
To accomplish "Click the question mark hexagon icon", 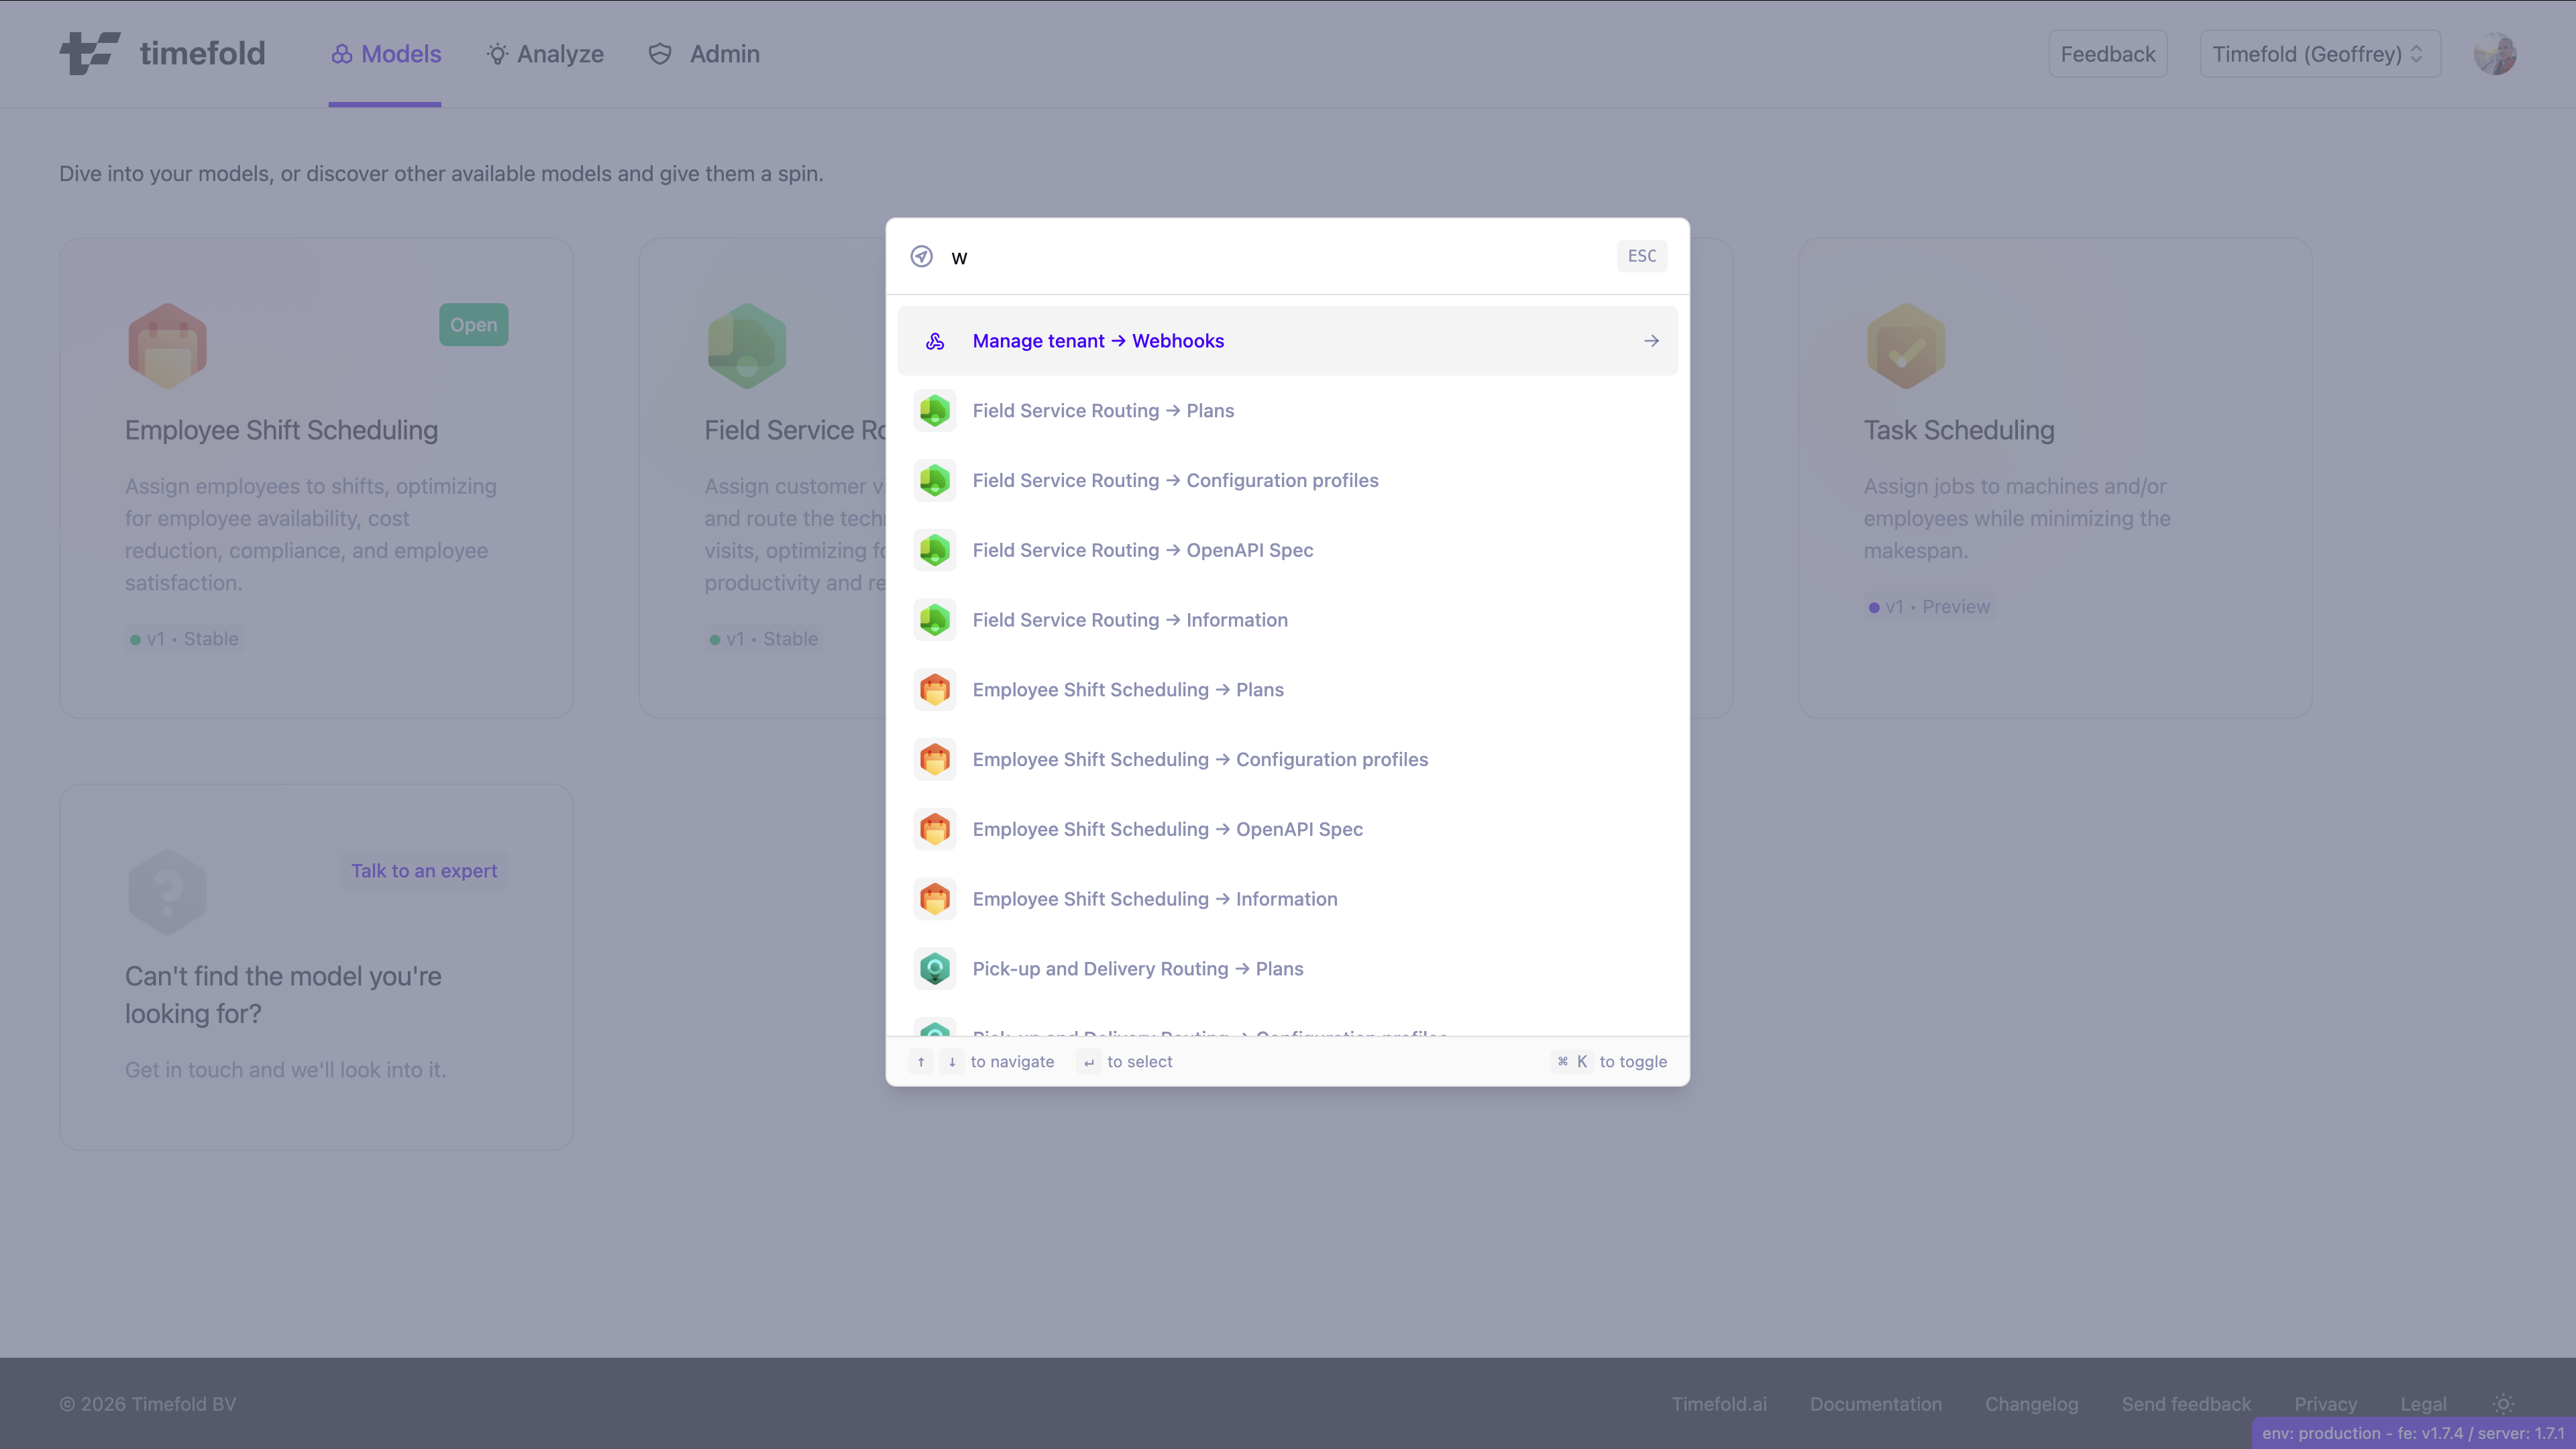I will (x=167, y=892).
